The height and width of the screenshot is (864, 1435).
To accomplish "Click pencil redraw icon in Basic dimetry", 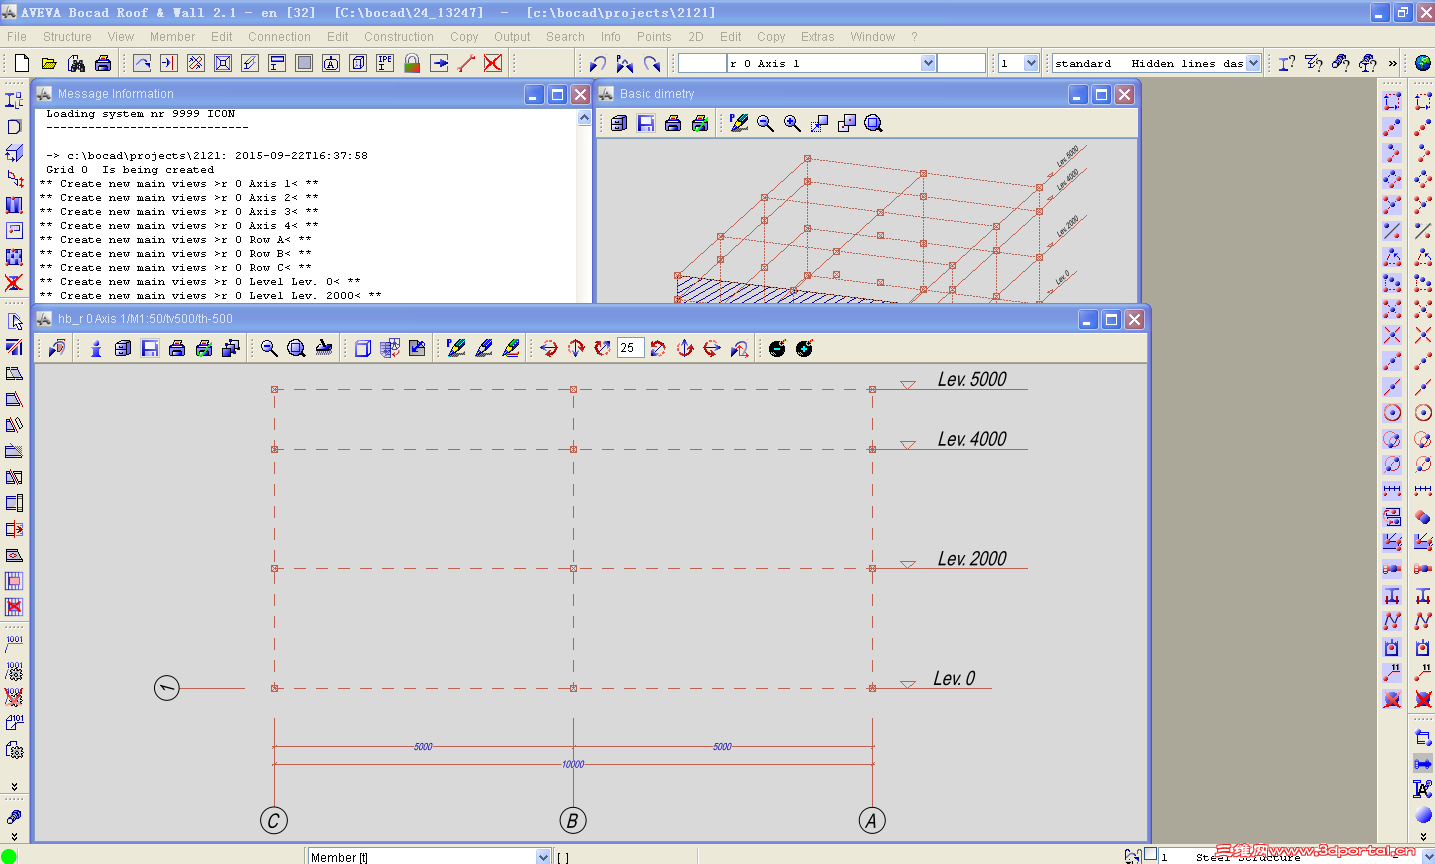I will tap(738, 123).
